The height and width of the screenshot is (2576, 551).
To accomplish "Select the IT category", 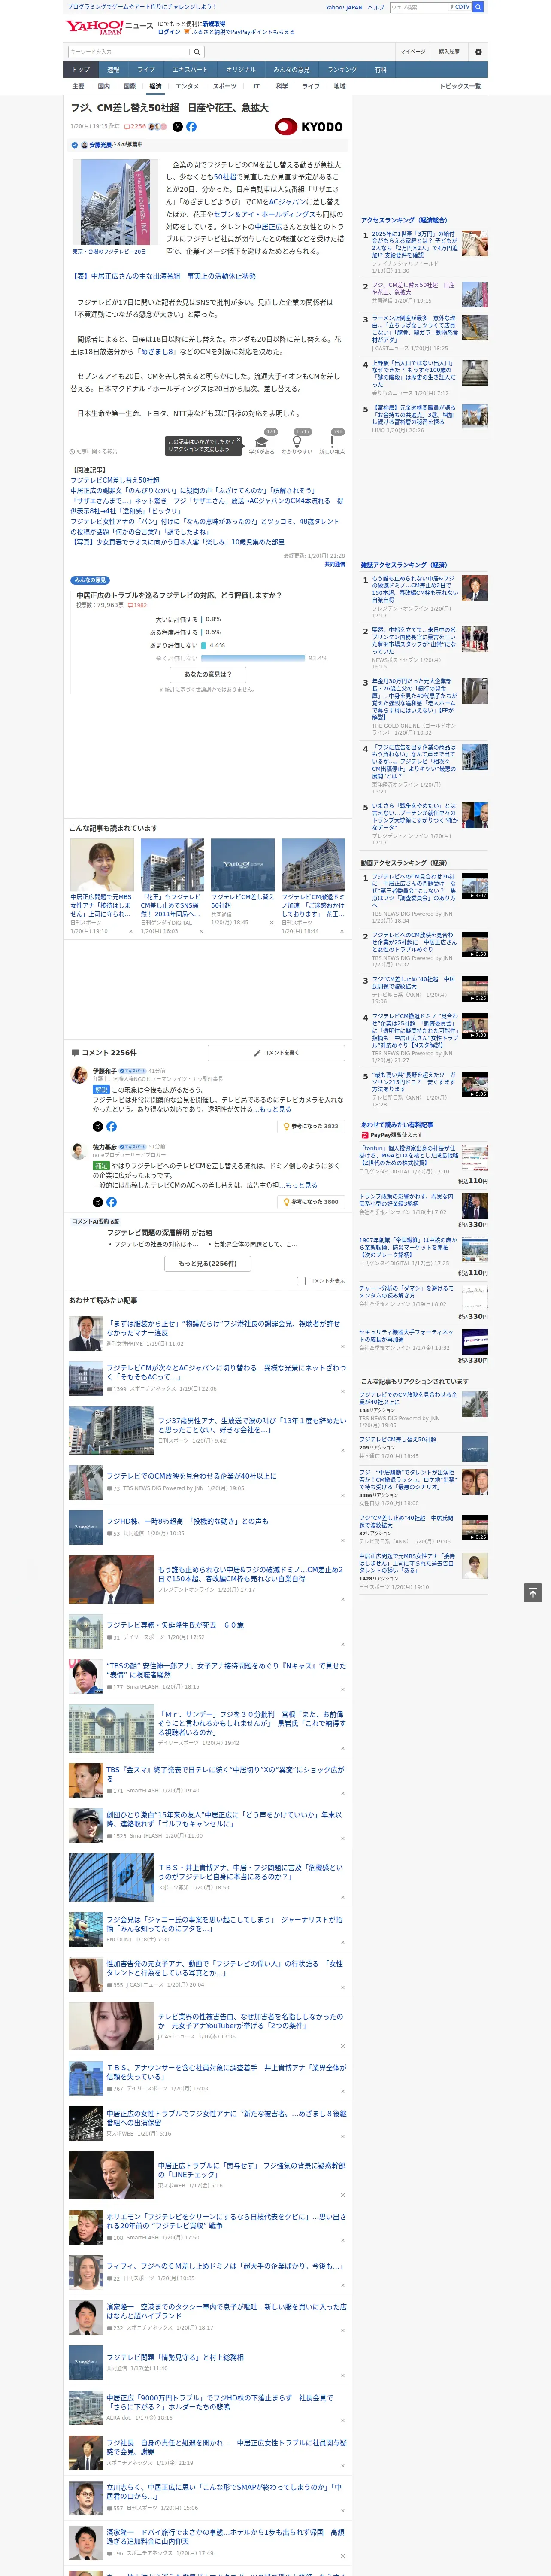I will (x=256, y=87).
